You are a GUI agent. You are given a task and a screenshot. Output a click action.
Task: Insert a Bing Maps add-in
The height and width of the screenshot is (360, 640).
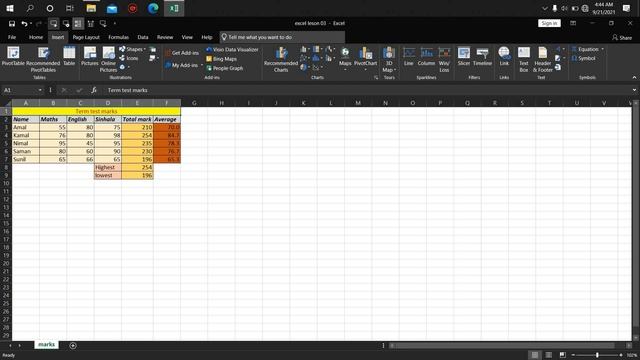222,59
